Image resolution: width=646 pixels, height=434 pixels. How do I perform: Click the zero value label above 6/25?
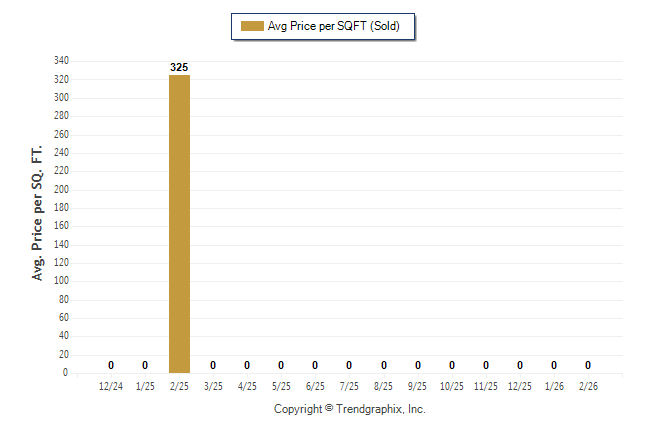315,365
